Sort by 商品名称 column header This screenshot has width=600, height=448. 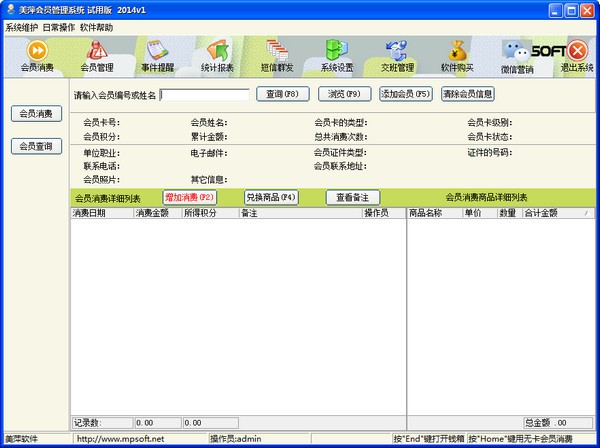click(x=435, y=213)
